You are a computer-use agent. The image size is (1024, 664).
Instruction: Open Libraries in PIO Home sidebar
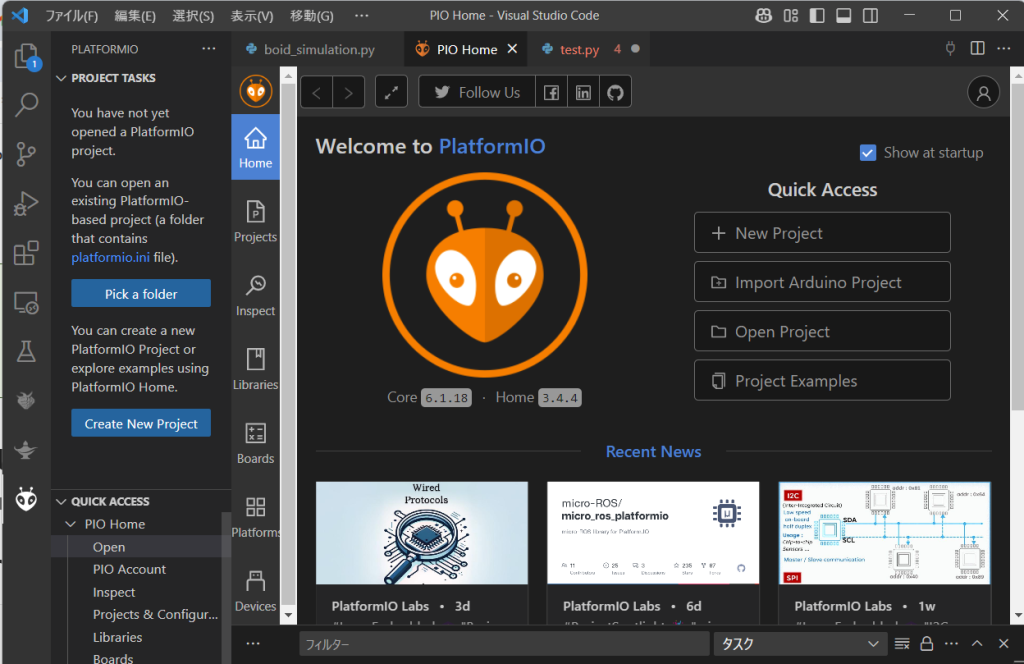click(x=255, y=367)
